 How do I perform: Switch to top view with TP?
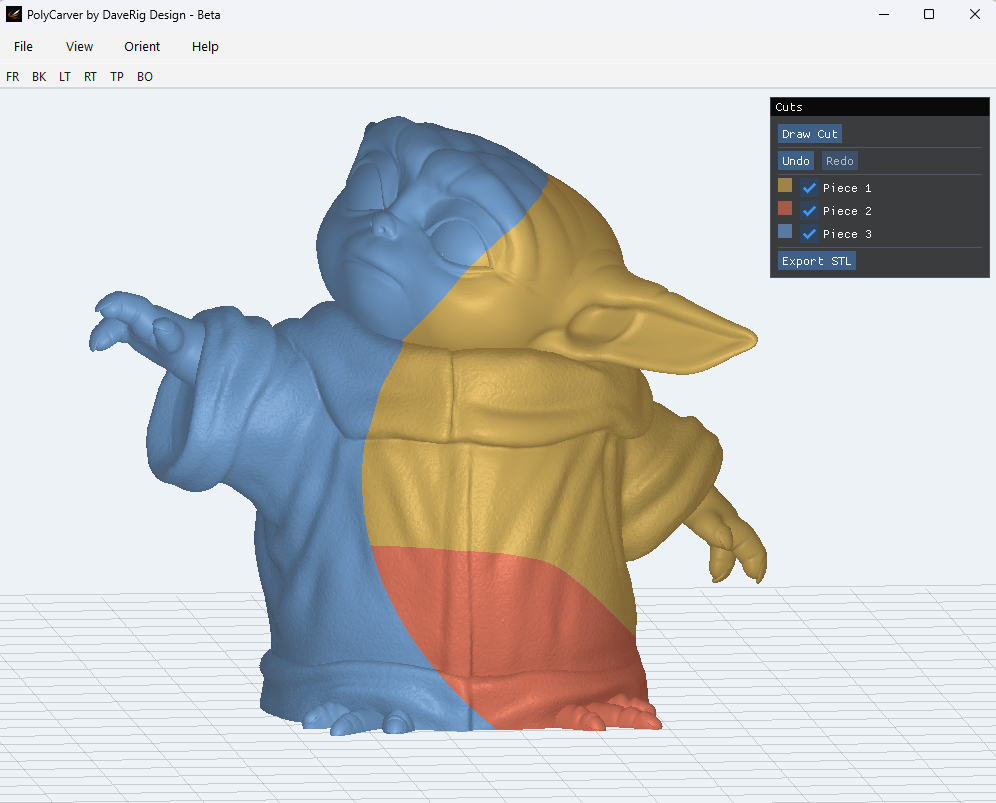click(x=117, y=77)
